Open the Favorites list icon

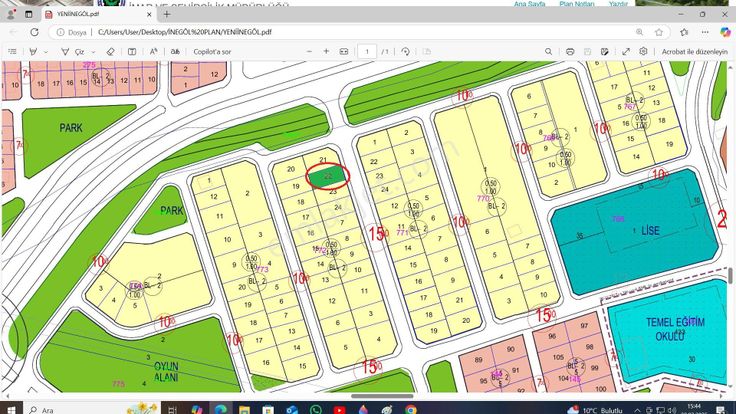684,32
